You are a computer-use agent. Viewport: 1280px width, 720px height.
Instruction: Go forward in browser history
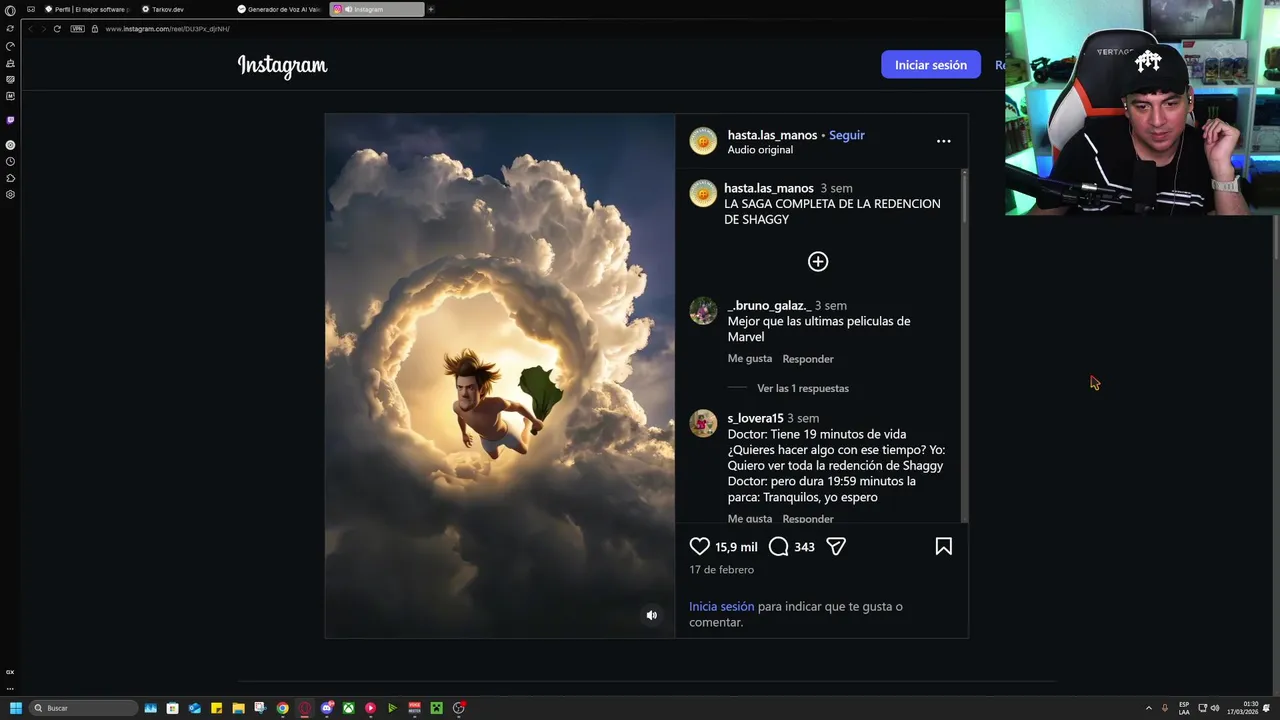tap(43, 29)
